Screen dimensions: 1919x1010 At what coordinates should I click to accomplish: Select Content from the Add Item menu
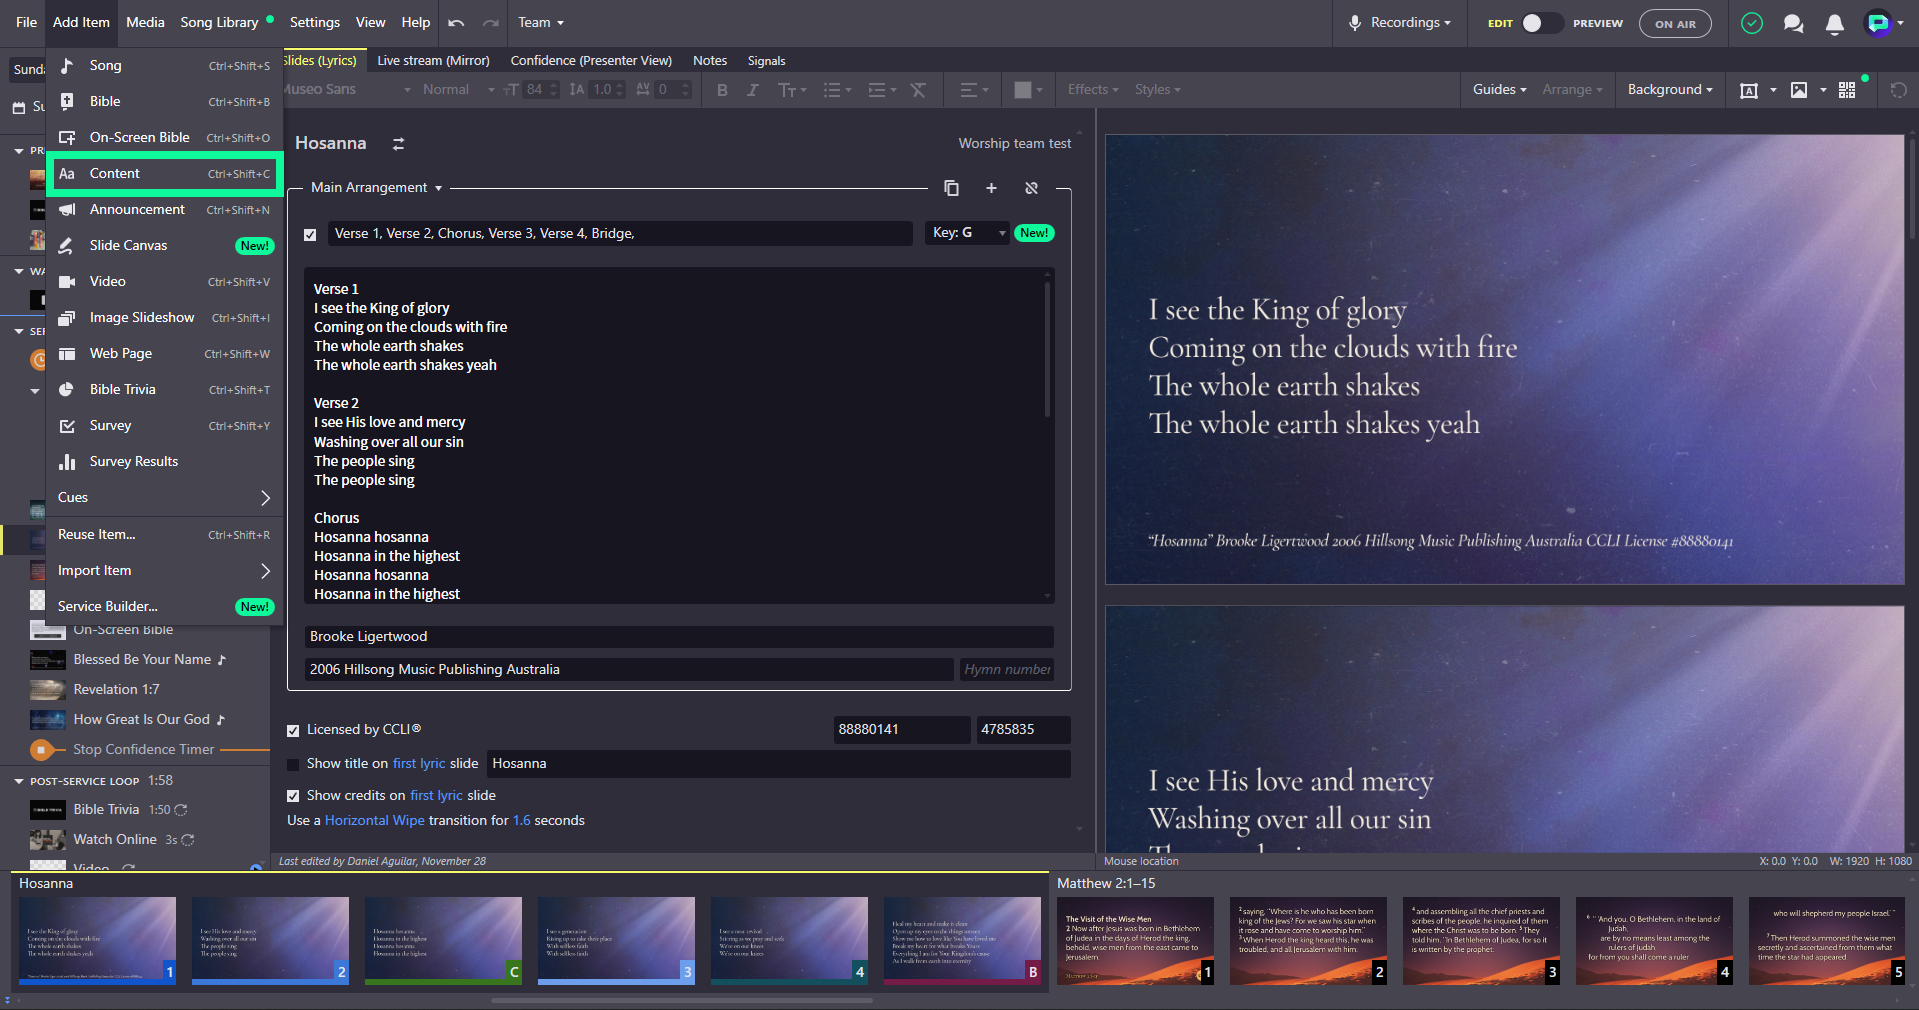point(164,174)
